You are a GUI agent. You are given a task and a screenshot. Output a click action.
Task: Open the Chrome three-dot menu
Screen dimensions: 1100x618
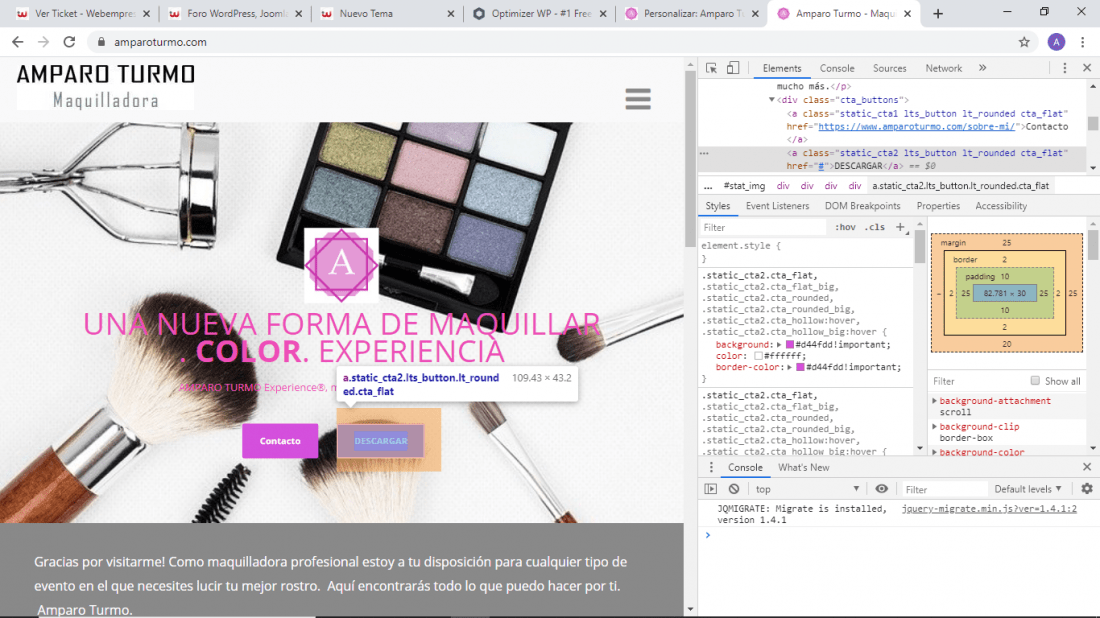coord(1082,42)
